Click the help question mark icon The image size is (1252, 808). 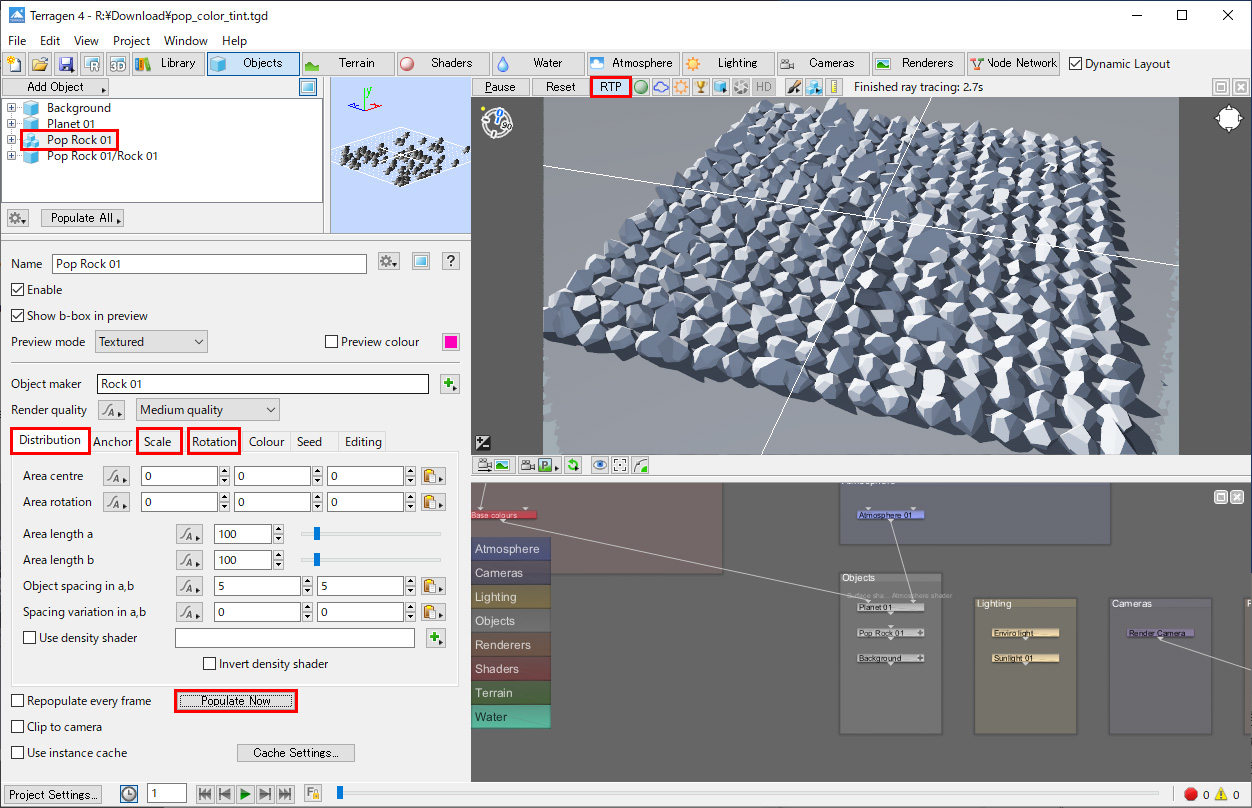tap(451, 262)
